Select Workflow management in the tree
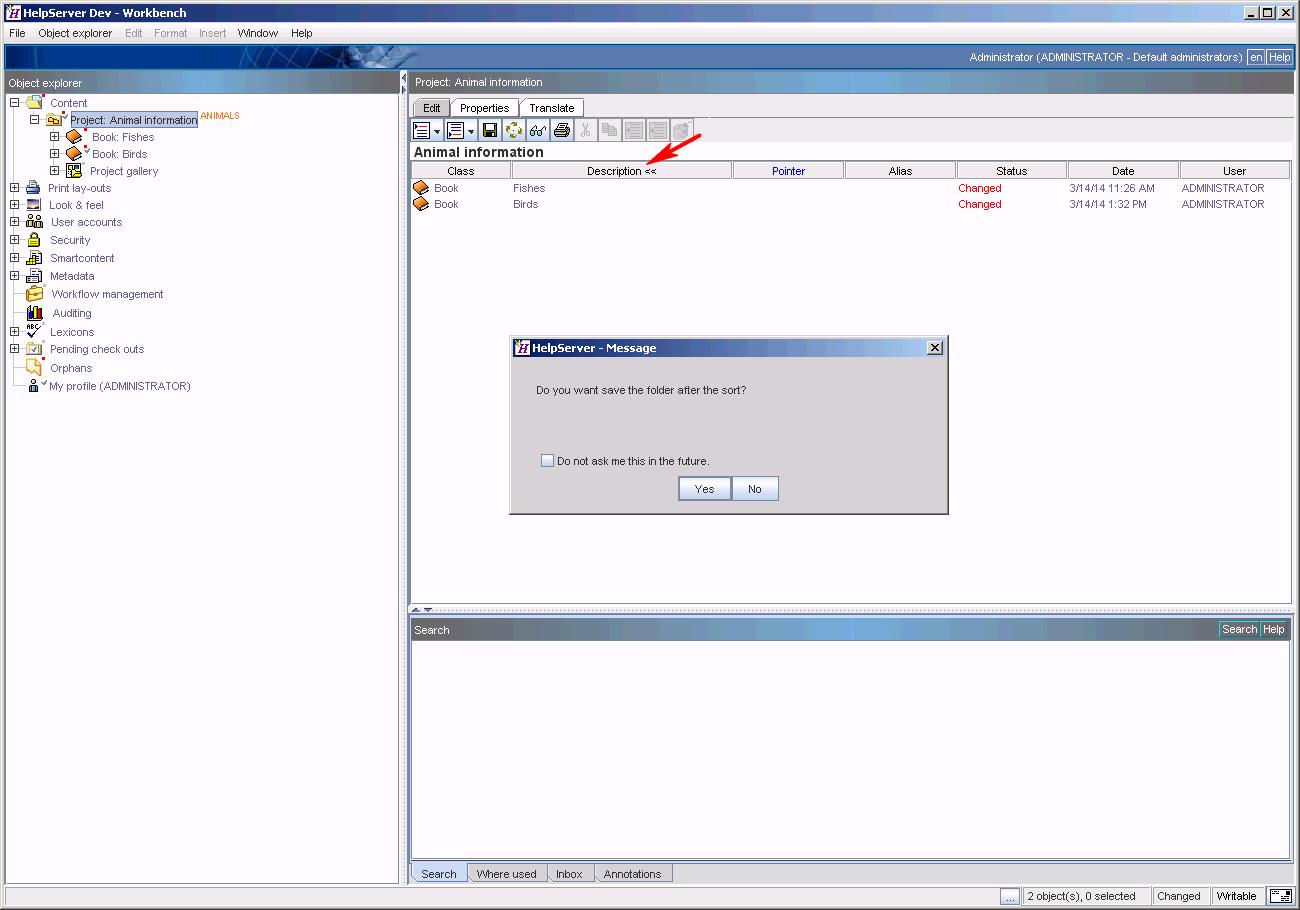The image size is (1300, 910). (x=107, y=294)
